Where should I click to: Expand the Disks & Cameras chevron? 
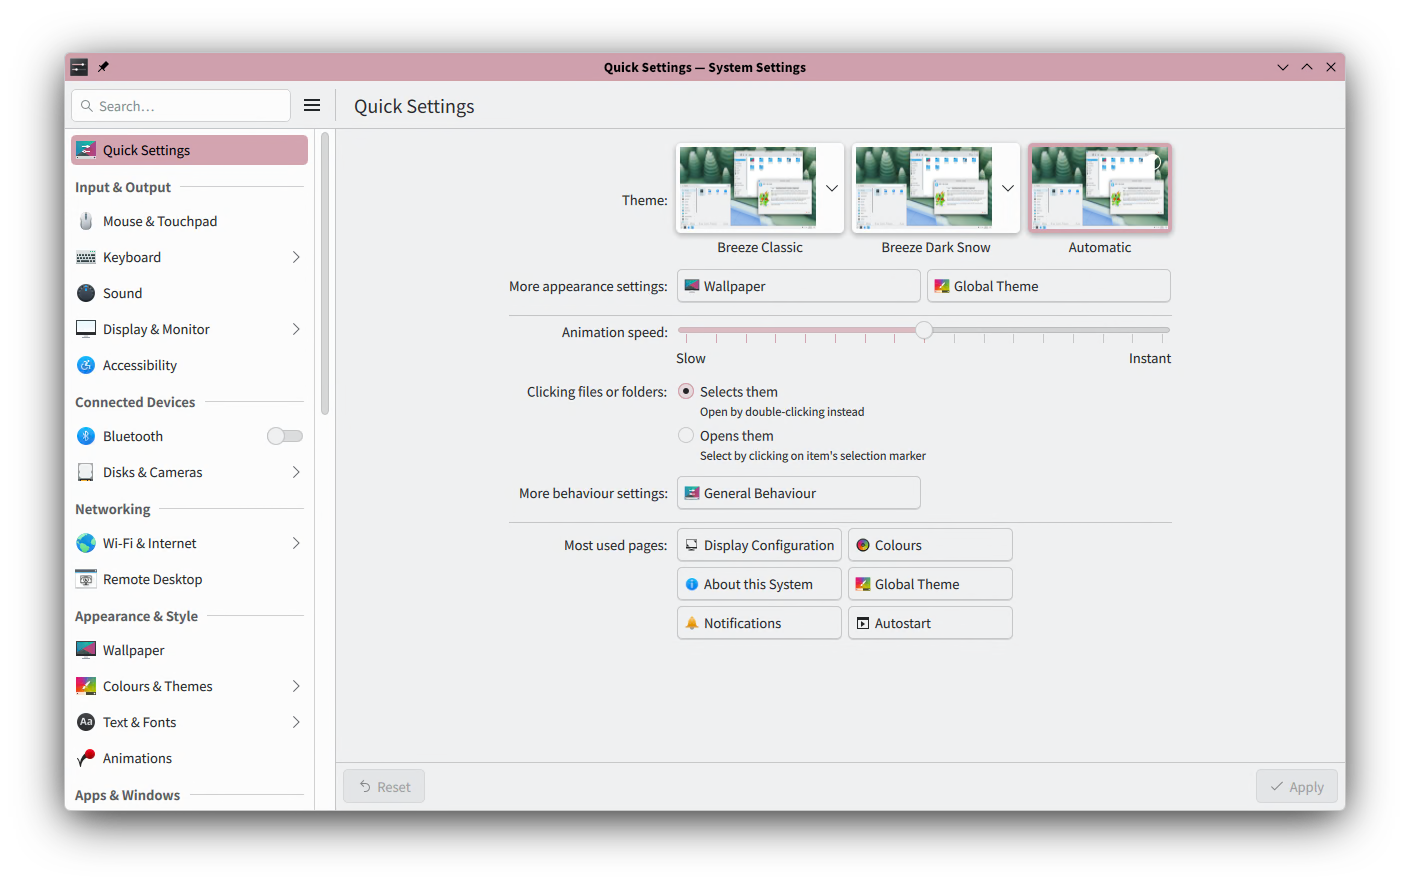[x=296, y=472]
